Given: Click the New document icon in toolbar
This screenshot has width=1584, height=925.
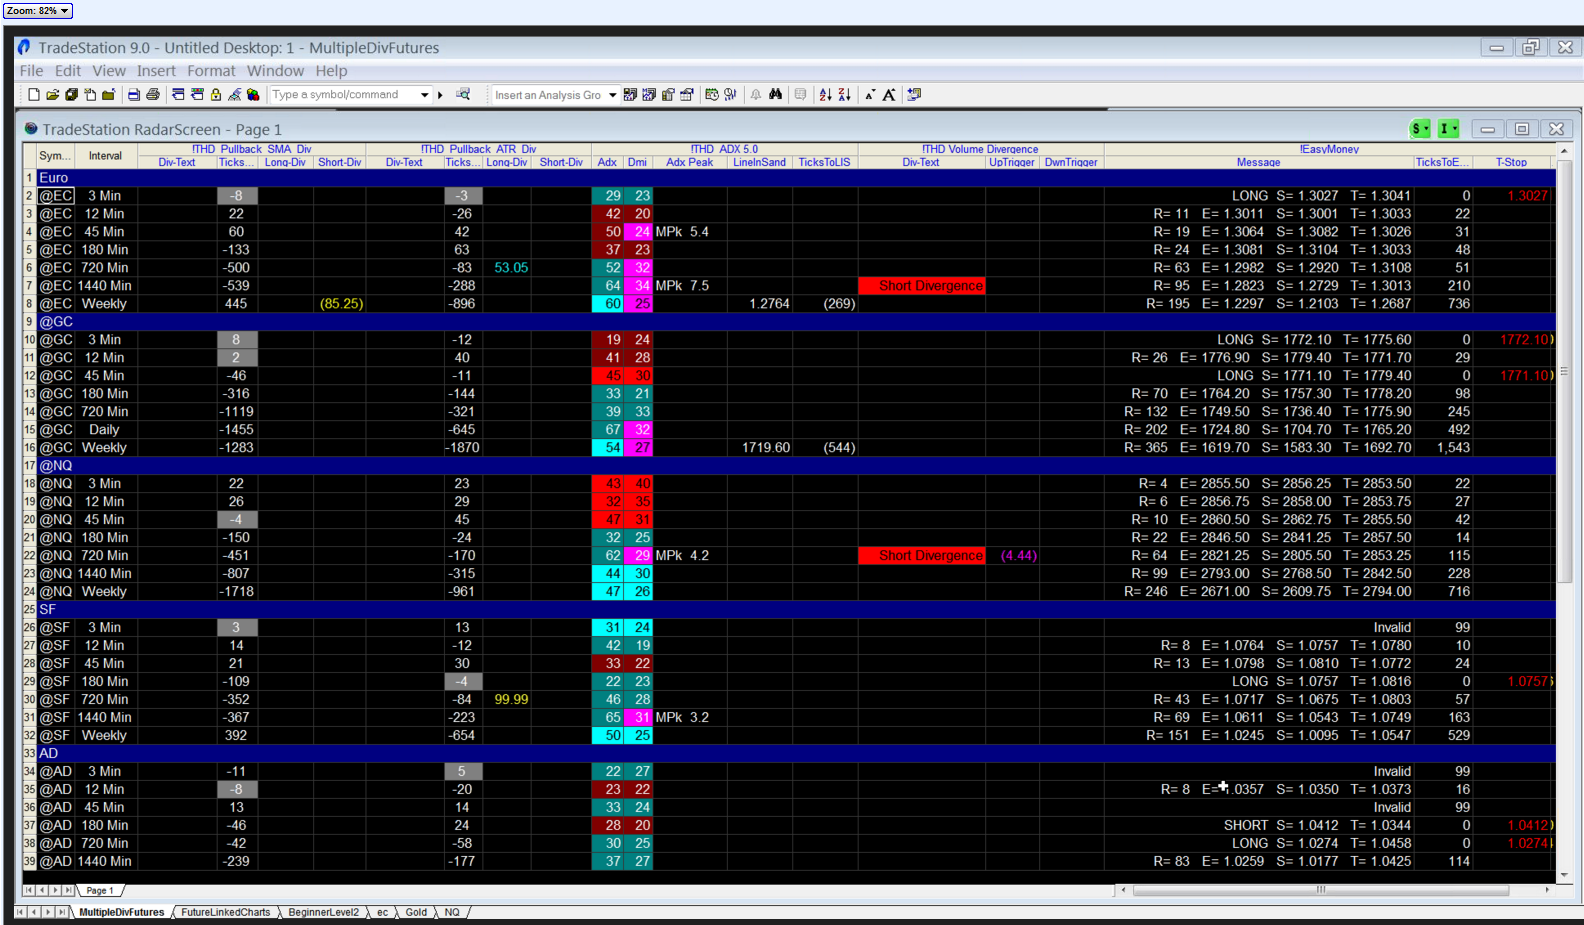Looking at the screenshot, I should 33,95.
